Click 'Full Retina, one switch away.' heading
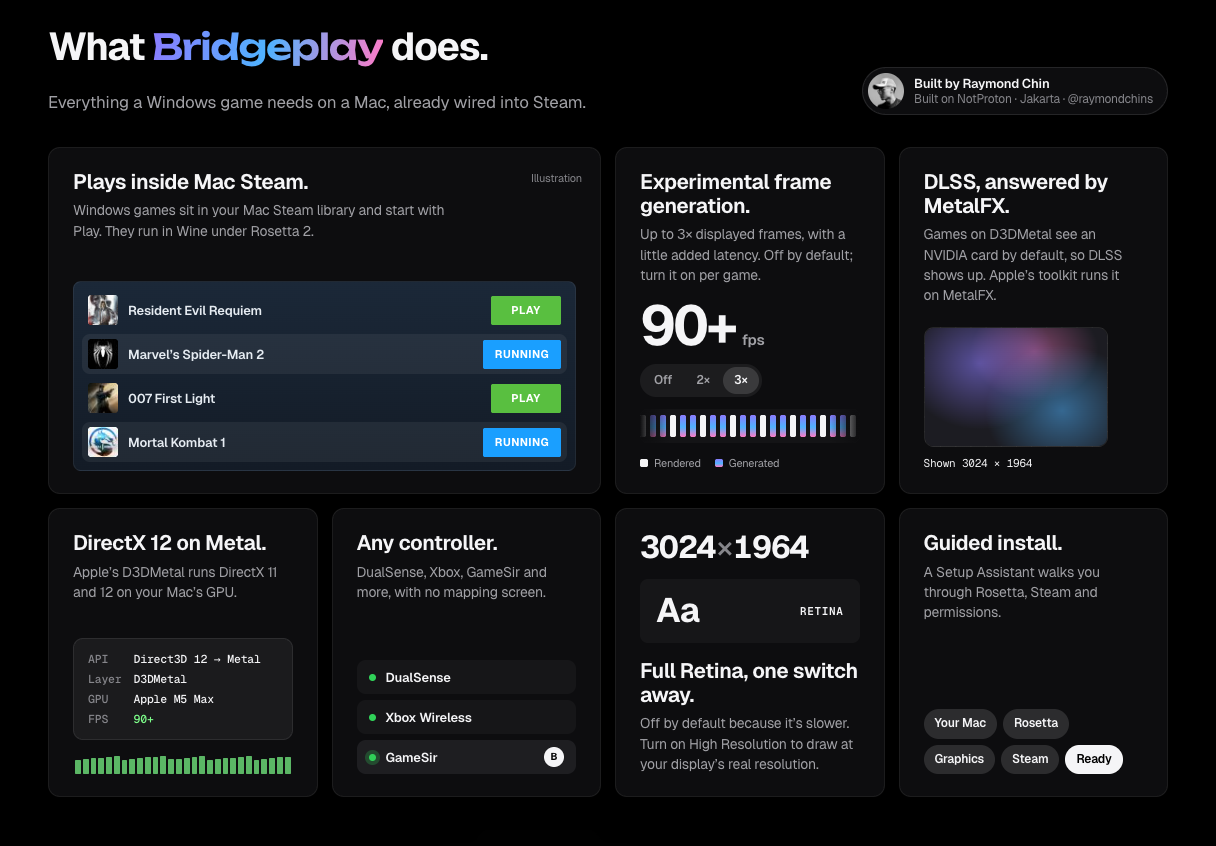This screenshot has width=1216, height=846. click(749, 682)
